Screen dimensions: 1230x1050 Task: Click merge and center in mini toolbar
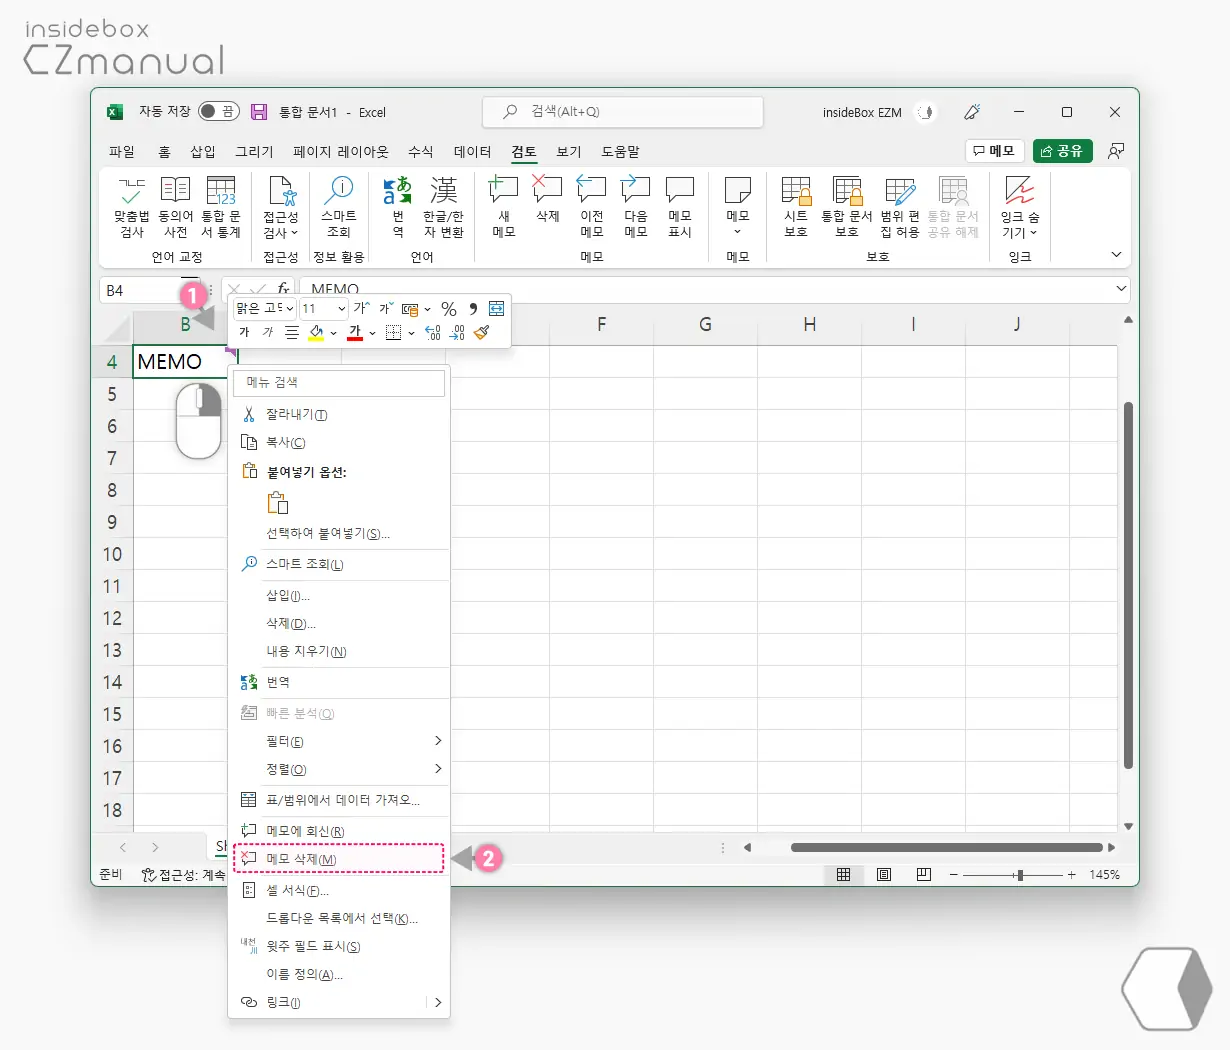tap(496, 309)
